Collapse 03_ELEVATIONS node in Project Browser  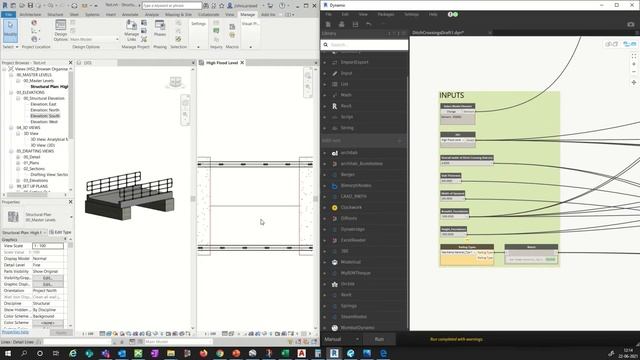point(11,93)
